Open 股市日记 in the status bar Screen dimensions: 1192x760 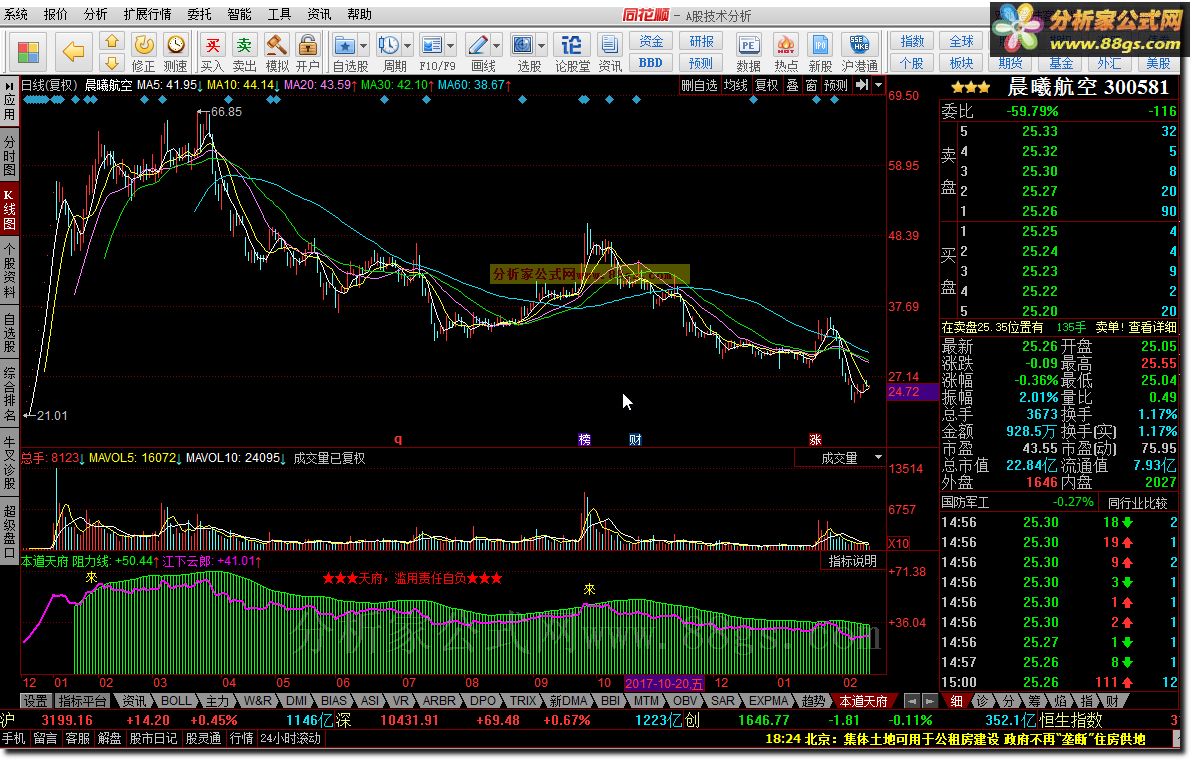point(153,738)
